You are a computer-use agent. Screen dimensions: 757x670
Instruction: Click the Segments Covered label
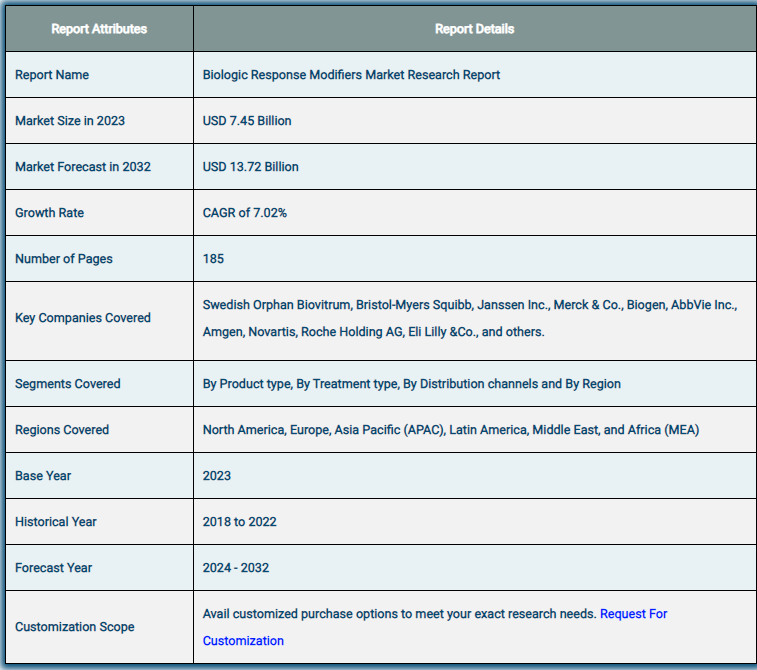pos(68,384)
